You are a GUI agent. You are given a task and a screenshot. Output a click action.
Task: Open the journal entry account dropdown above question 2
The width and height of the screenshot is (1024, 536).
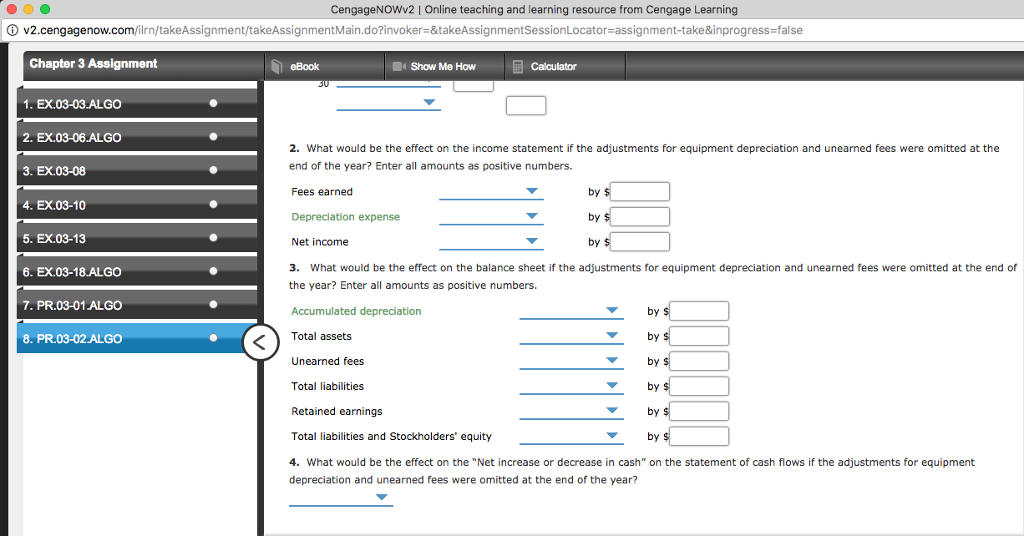389,102
